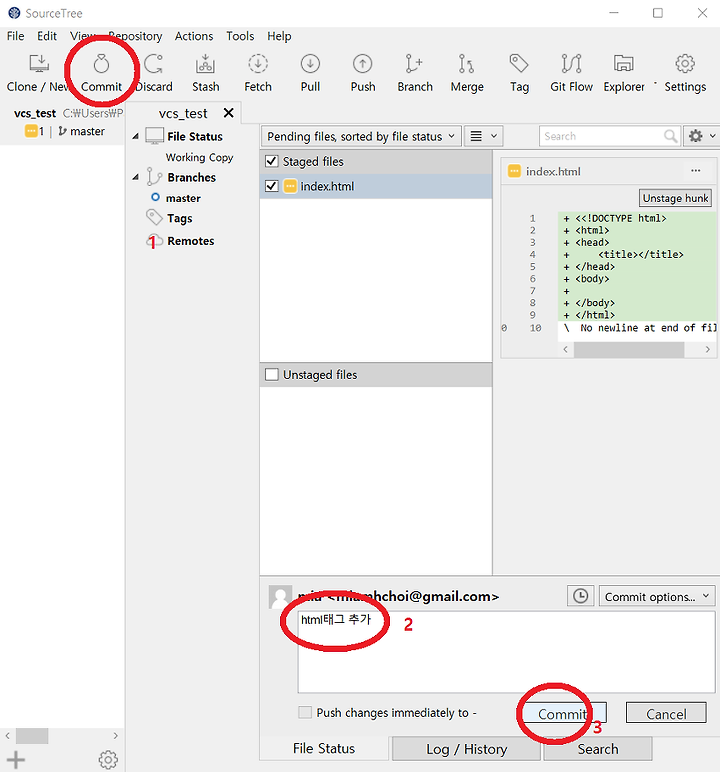Click the Tags icon in sidebar

tap(154, 217)
